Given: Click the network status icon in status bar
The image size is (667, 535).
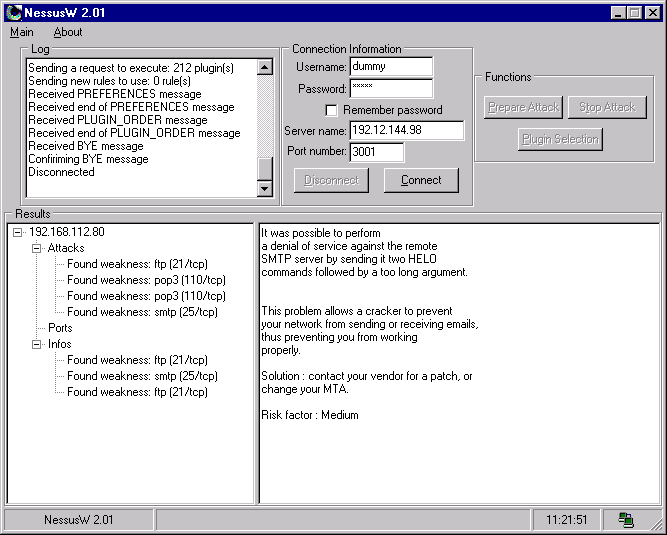Looking at the screenshot, I should click(626, 519).
